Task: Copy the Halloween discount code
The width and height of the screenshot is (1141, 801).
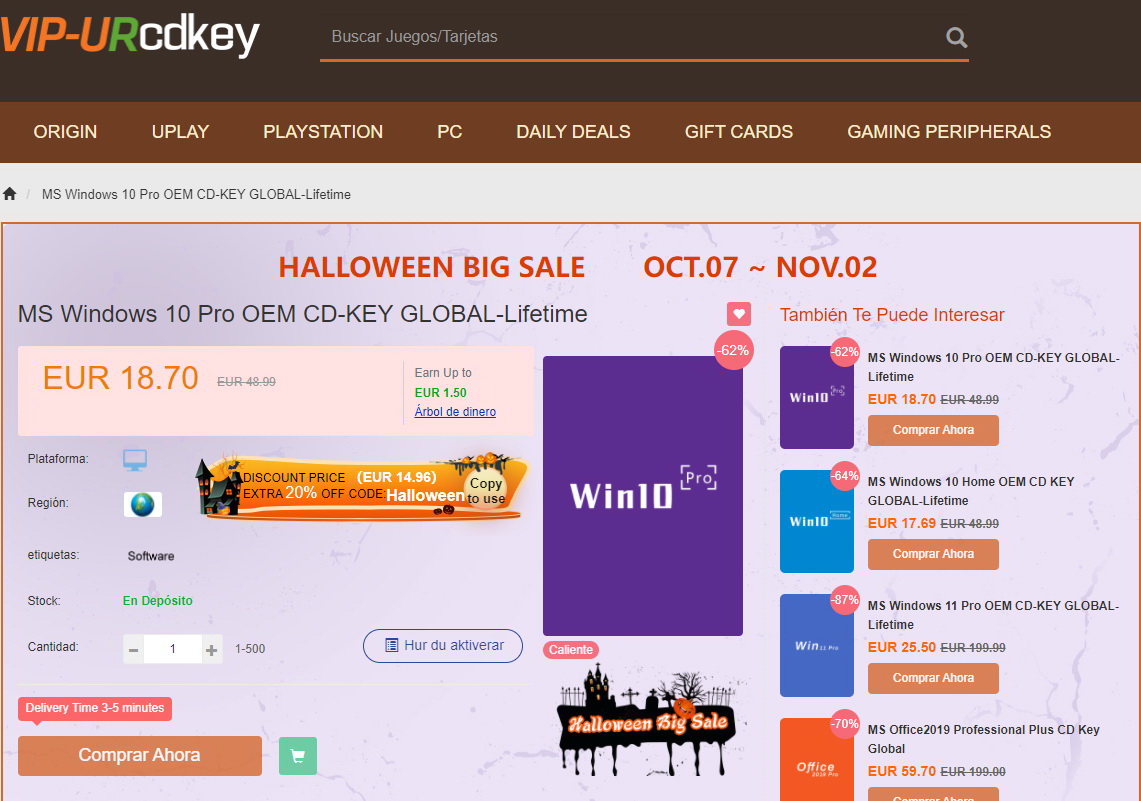Action: pyautogui.click(x=485, y=490)
